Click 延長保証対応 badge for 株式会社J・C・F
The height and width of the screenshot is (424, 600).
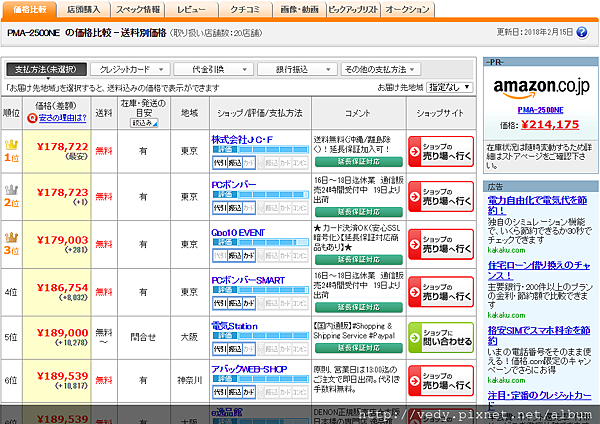click(x=359, y=162)
